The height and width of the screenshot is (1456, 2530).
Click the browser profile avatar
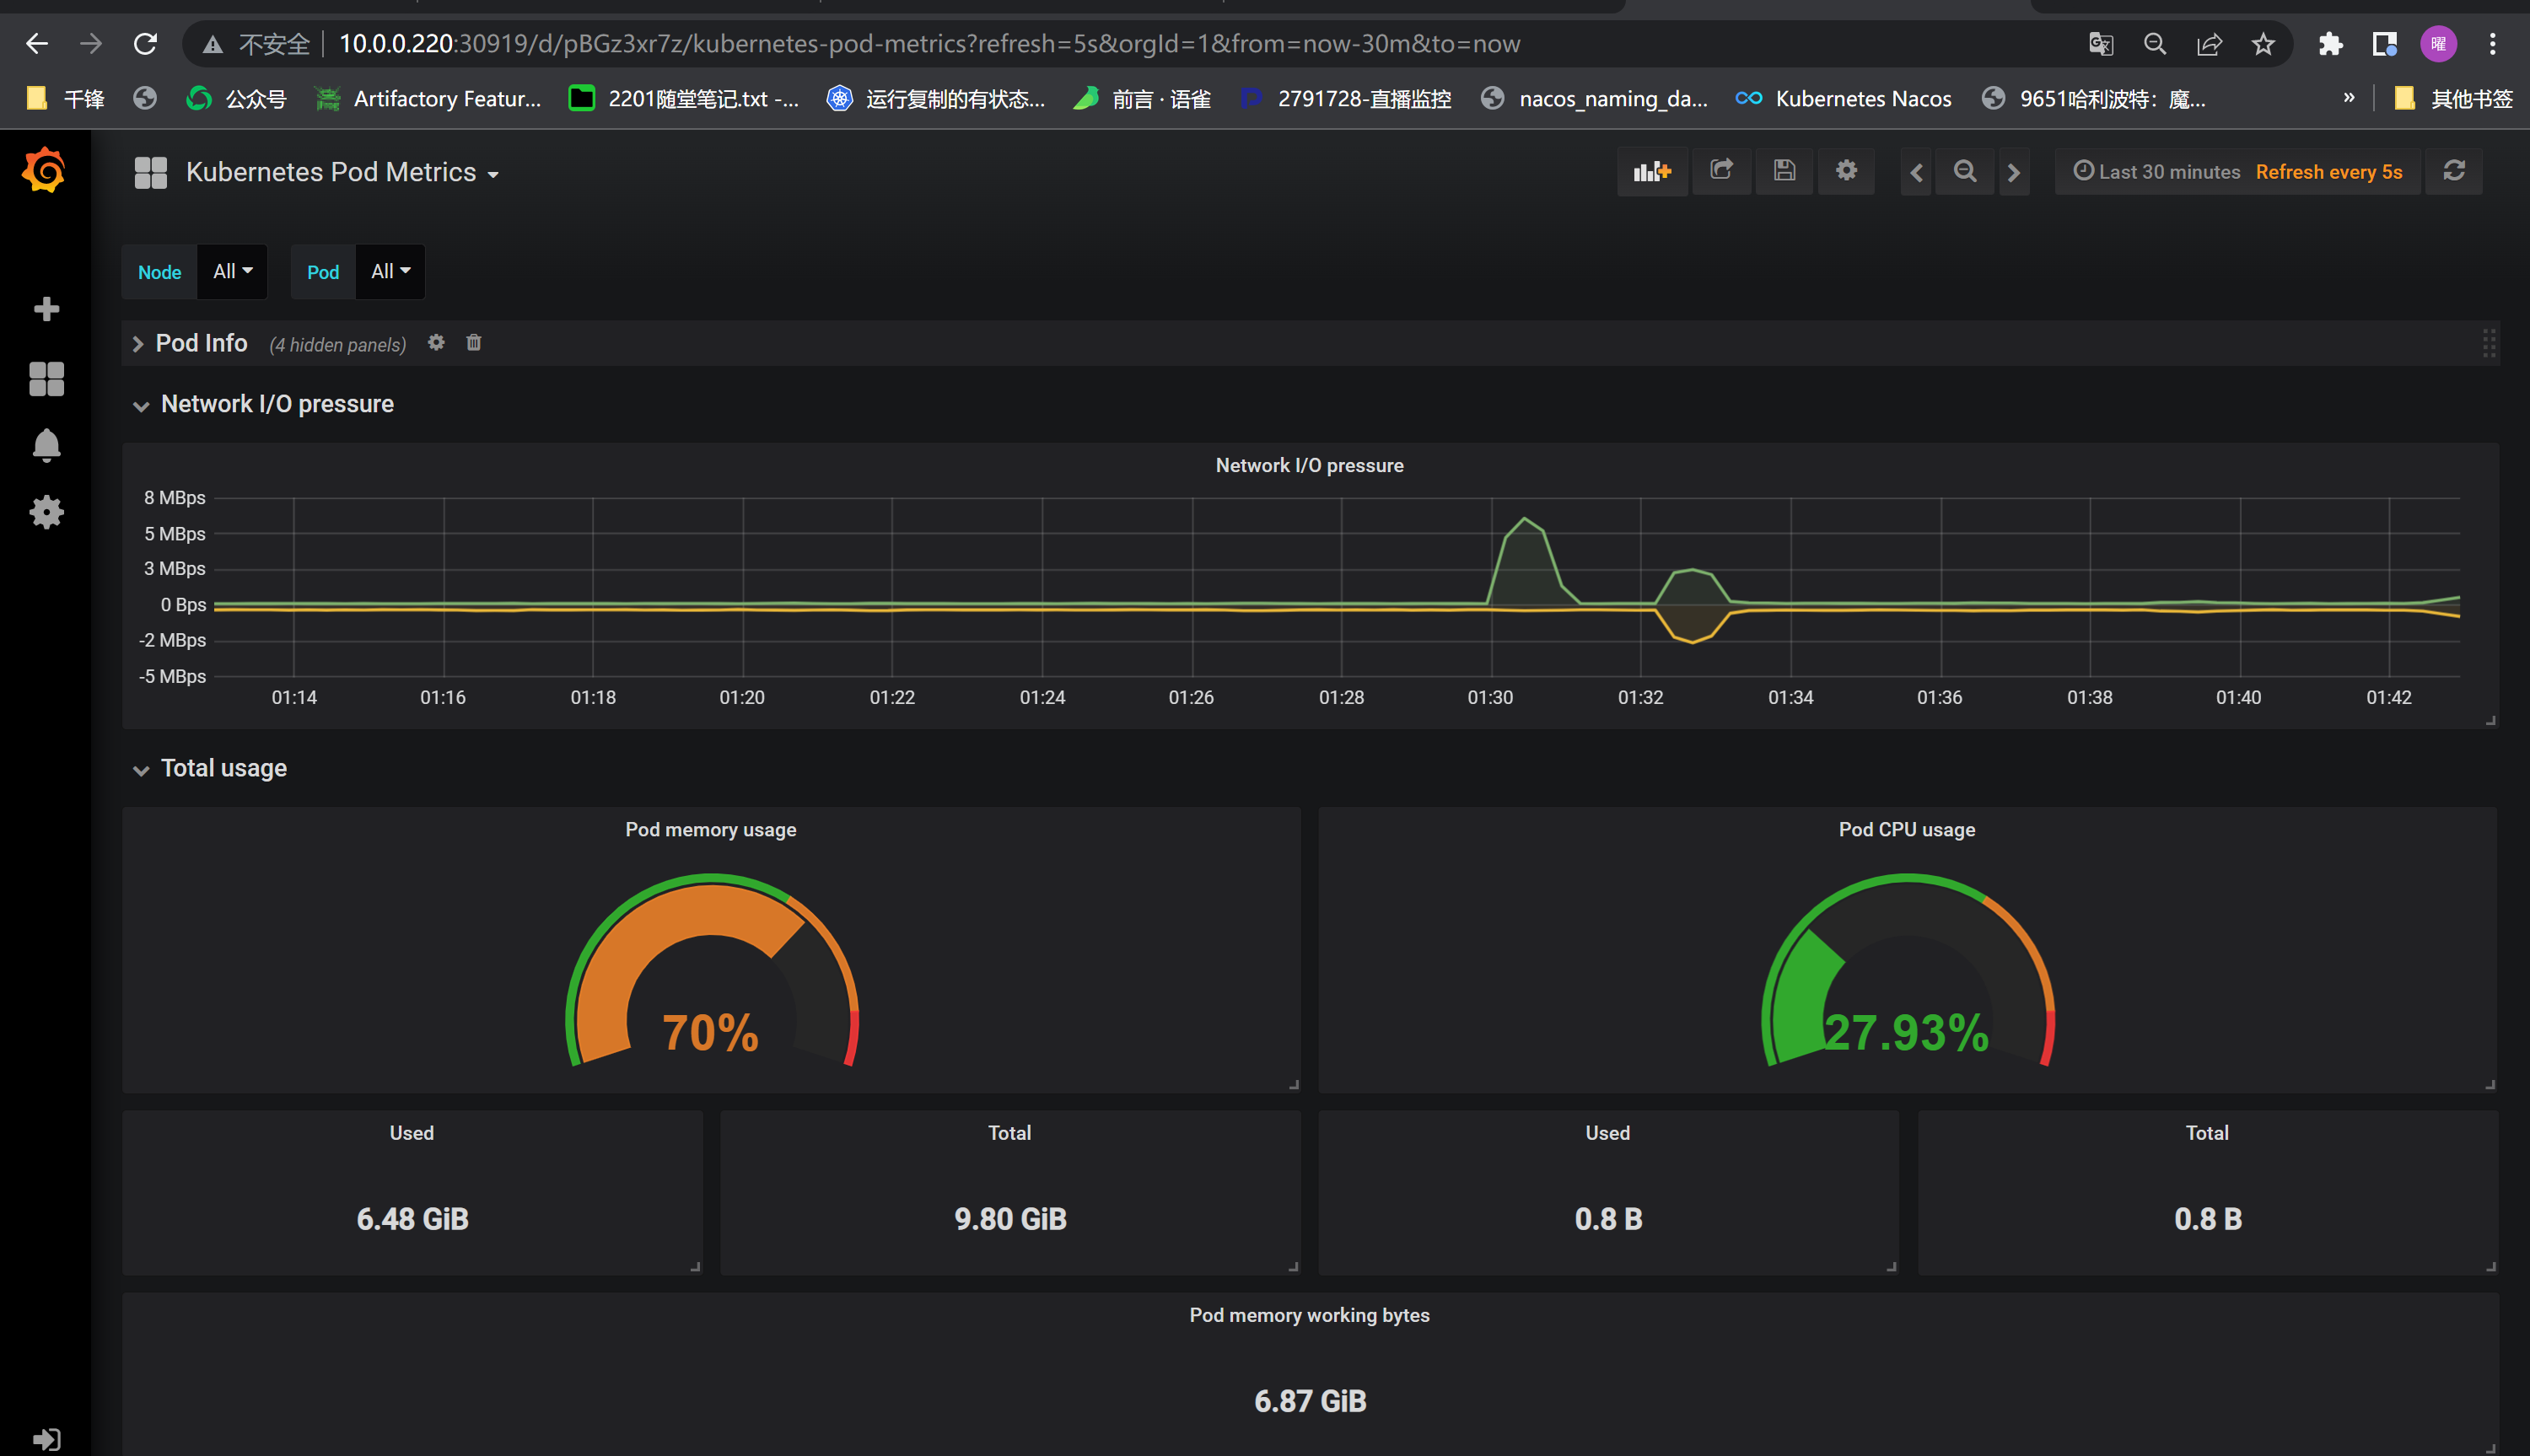(x=2439, y=44)
